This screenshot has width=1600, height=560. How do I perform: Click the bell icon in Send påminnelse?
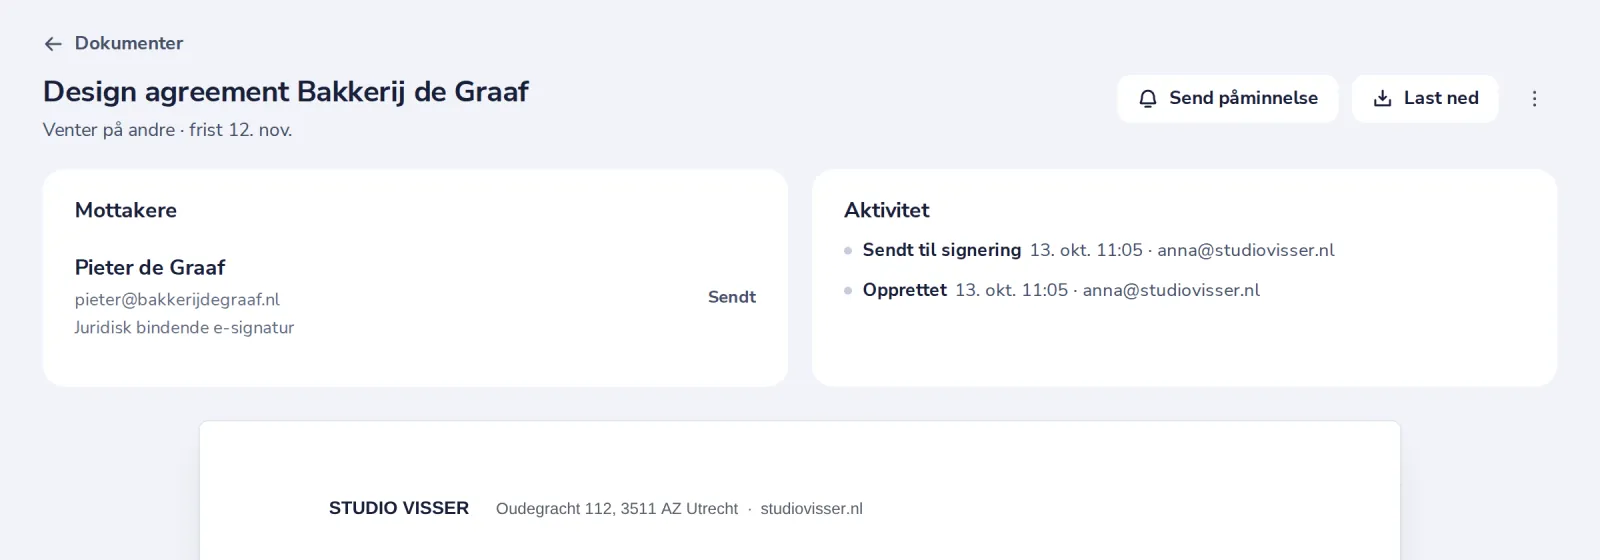pyautogui.click(x=1148, y=98)
